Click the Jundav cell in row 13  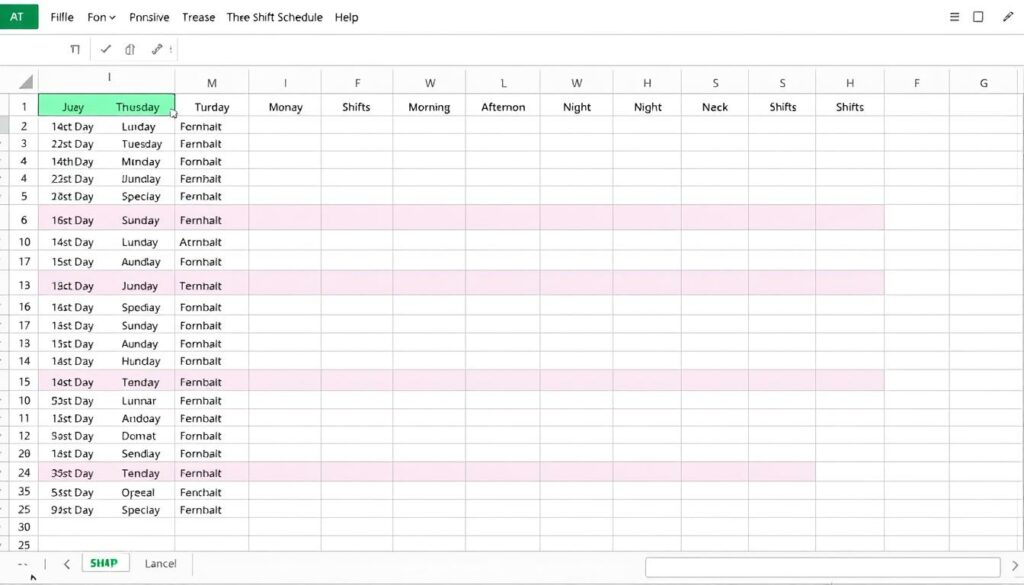[x=140, y=285]
